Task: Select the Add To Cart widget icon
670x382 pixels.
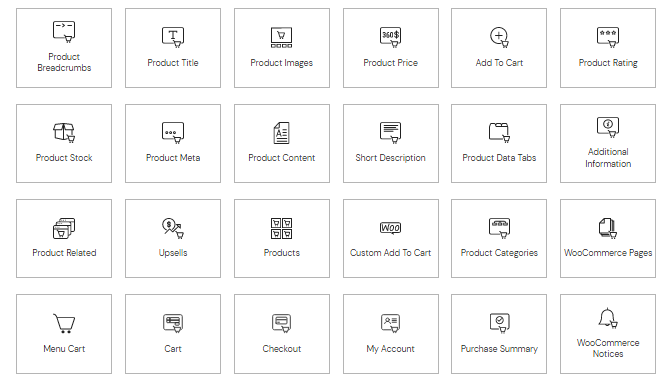Action: [x=499, y=37]
